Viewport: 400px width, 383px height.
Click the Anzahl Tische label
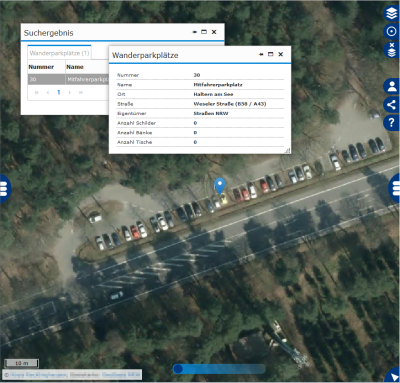coord(134,142)
